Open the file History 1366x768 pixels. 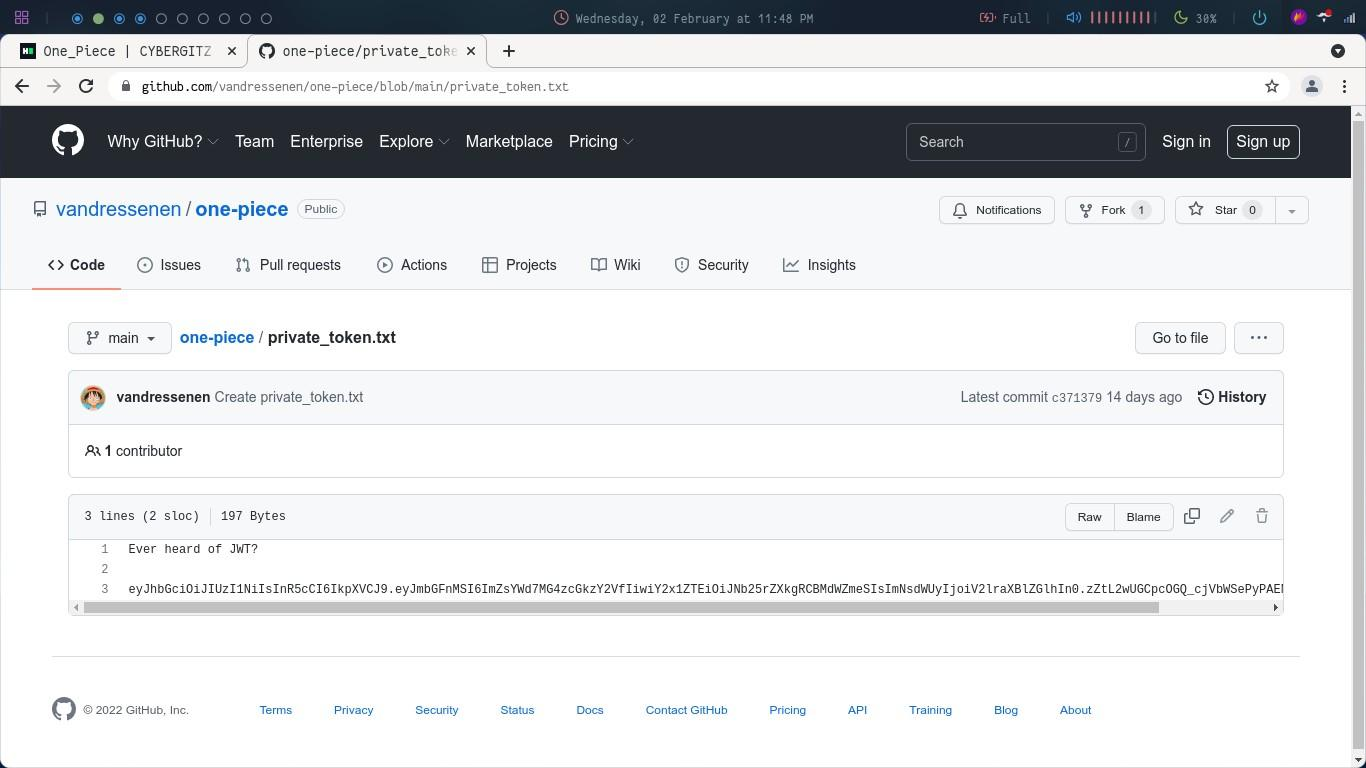coord(1232,397)
